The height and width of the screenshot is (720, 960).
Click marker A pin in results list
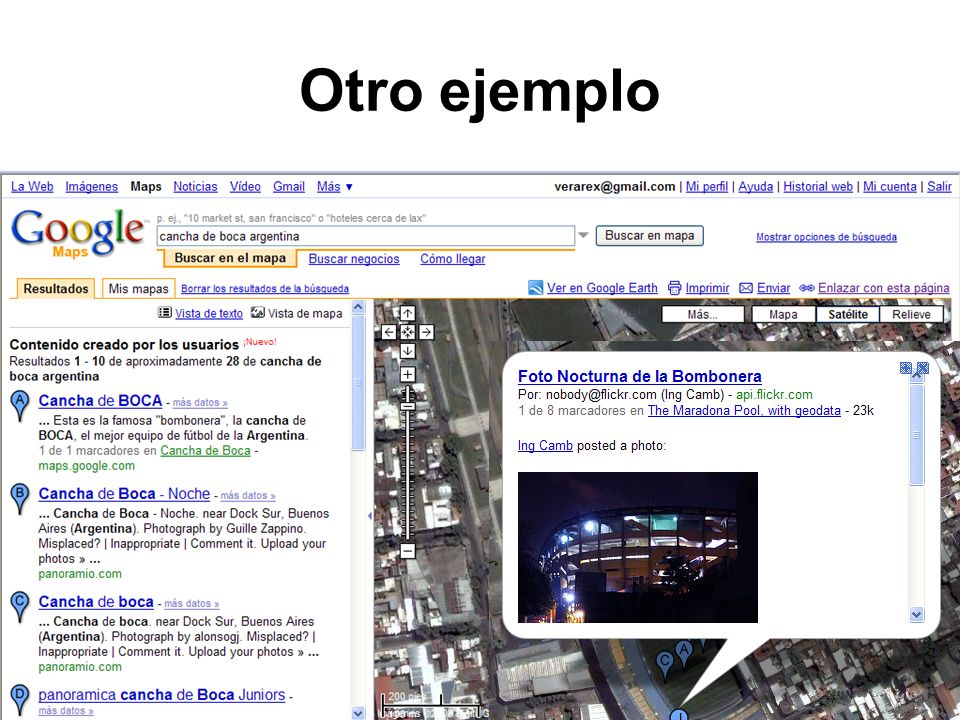click(x=20, y=405)
